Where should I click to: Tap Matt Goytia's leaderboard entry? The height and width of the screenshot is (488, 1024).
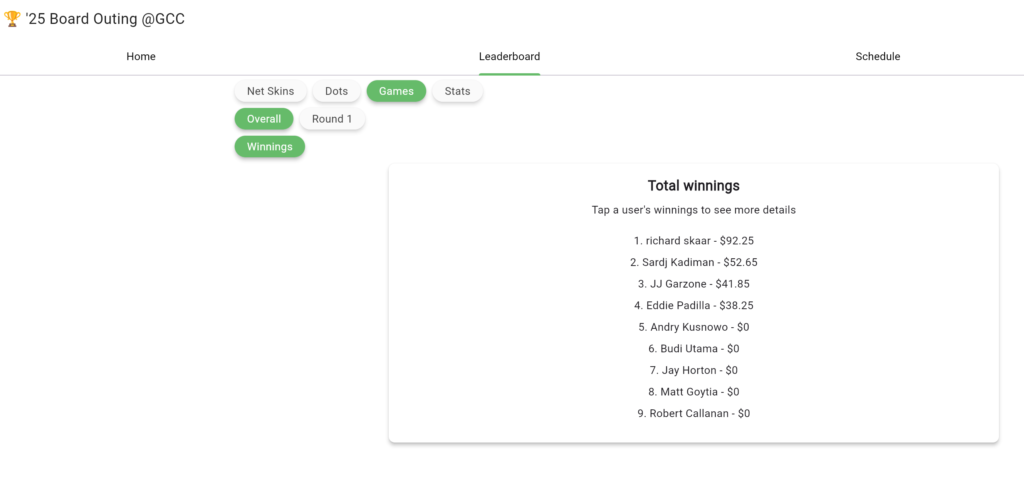pyautogui.click(x=693, y=392)
